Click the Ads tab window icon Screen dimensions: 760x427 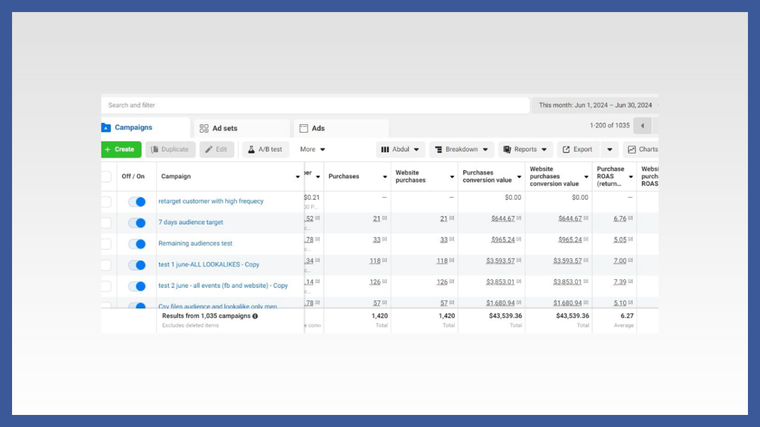click(x=304, y=128)
